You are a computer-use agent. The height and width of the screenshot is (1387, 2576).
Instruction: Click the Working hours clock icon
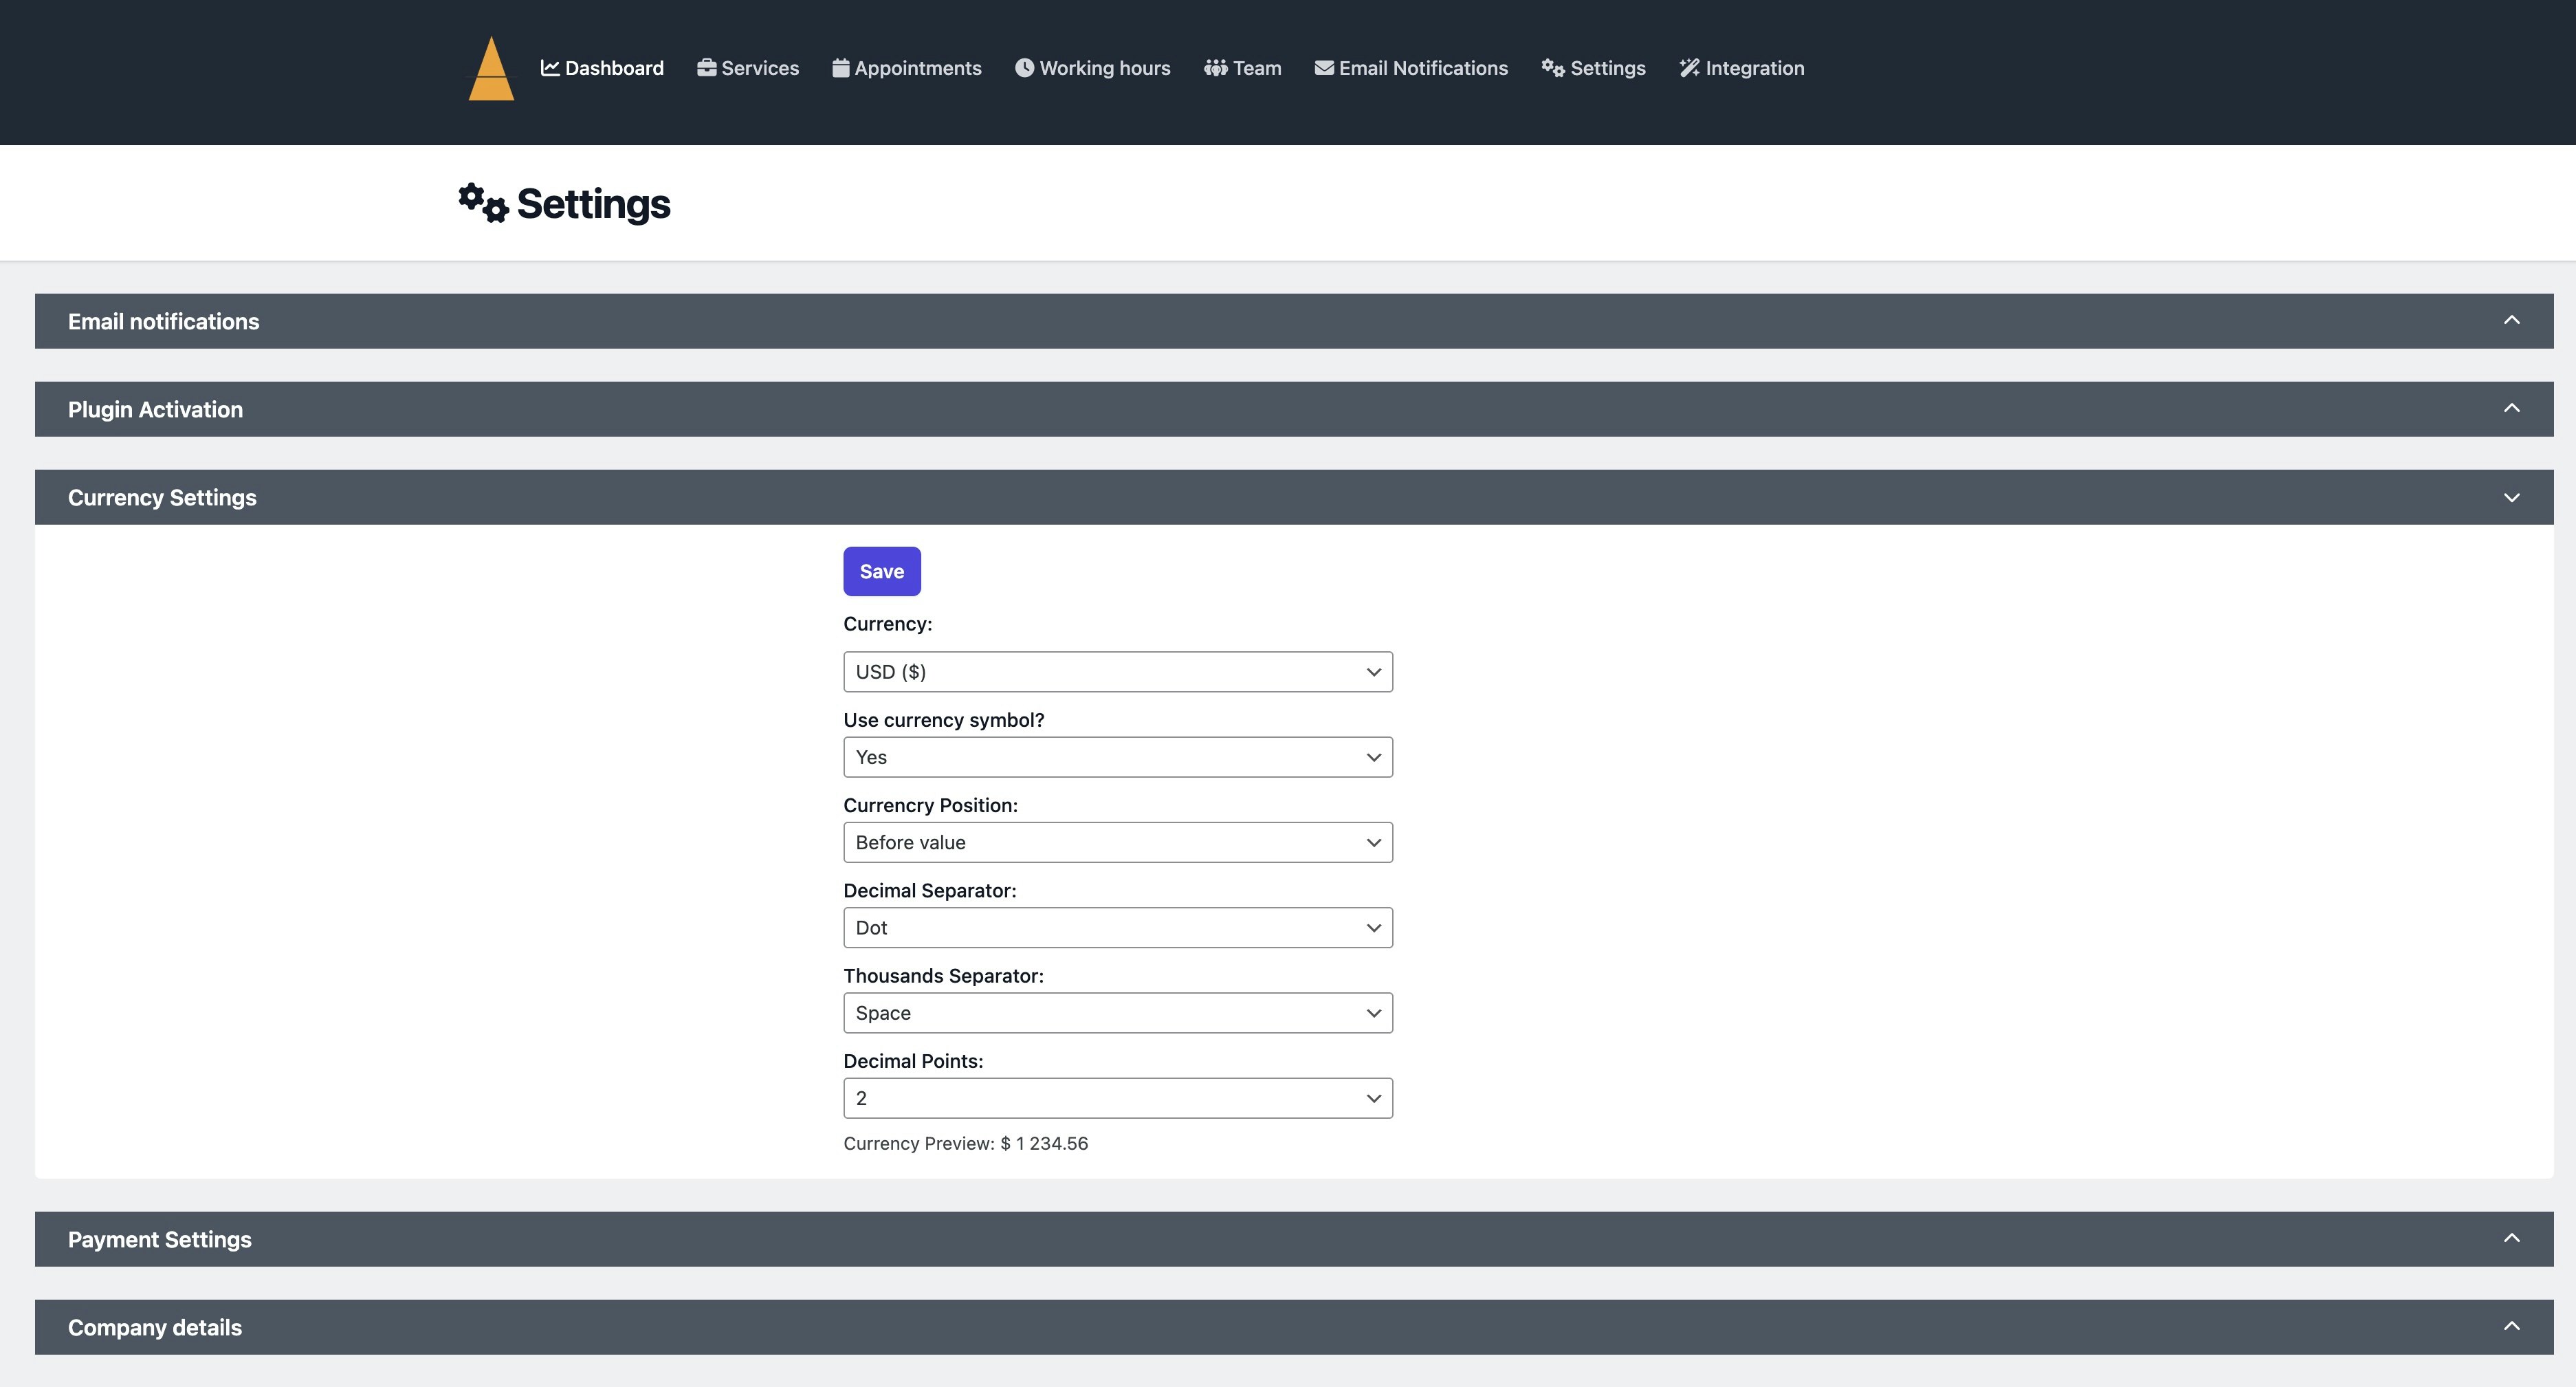(1024, 68)
